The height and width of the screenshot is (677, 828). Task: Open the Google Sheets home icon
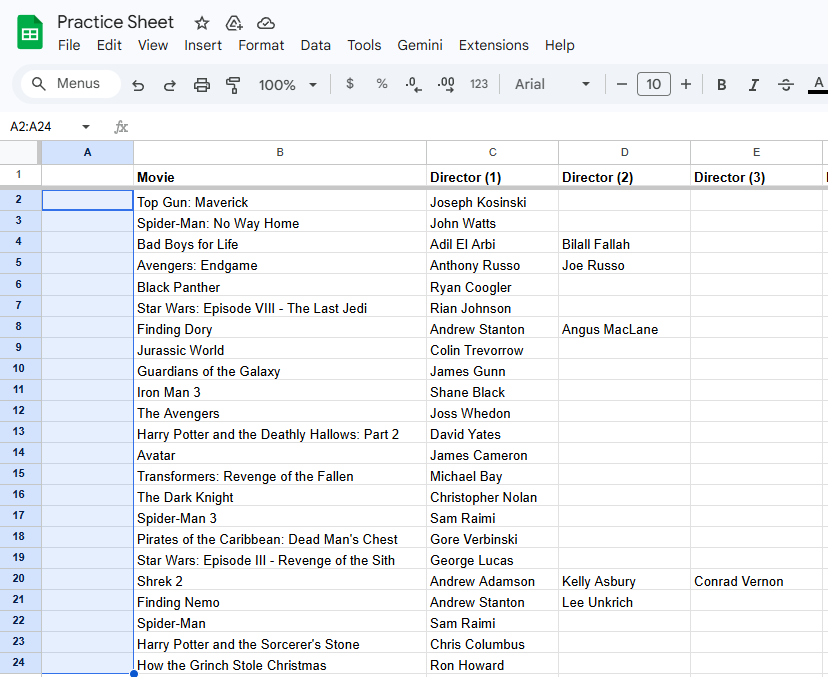coord(30,33)
